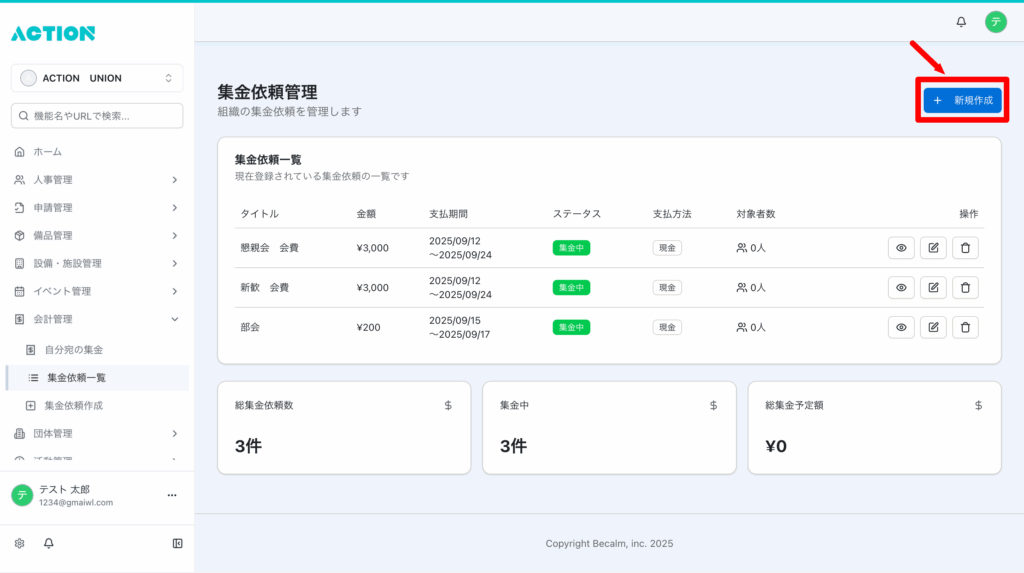The height and width of the screenshot is (573, 1024).
Task: Open the settings gear in sidebar footer
Action: click(x=19, y=543)
